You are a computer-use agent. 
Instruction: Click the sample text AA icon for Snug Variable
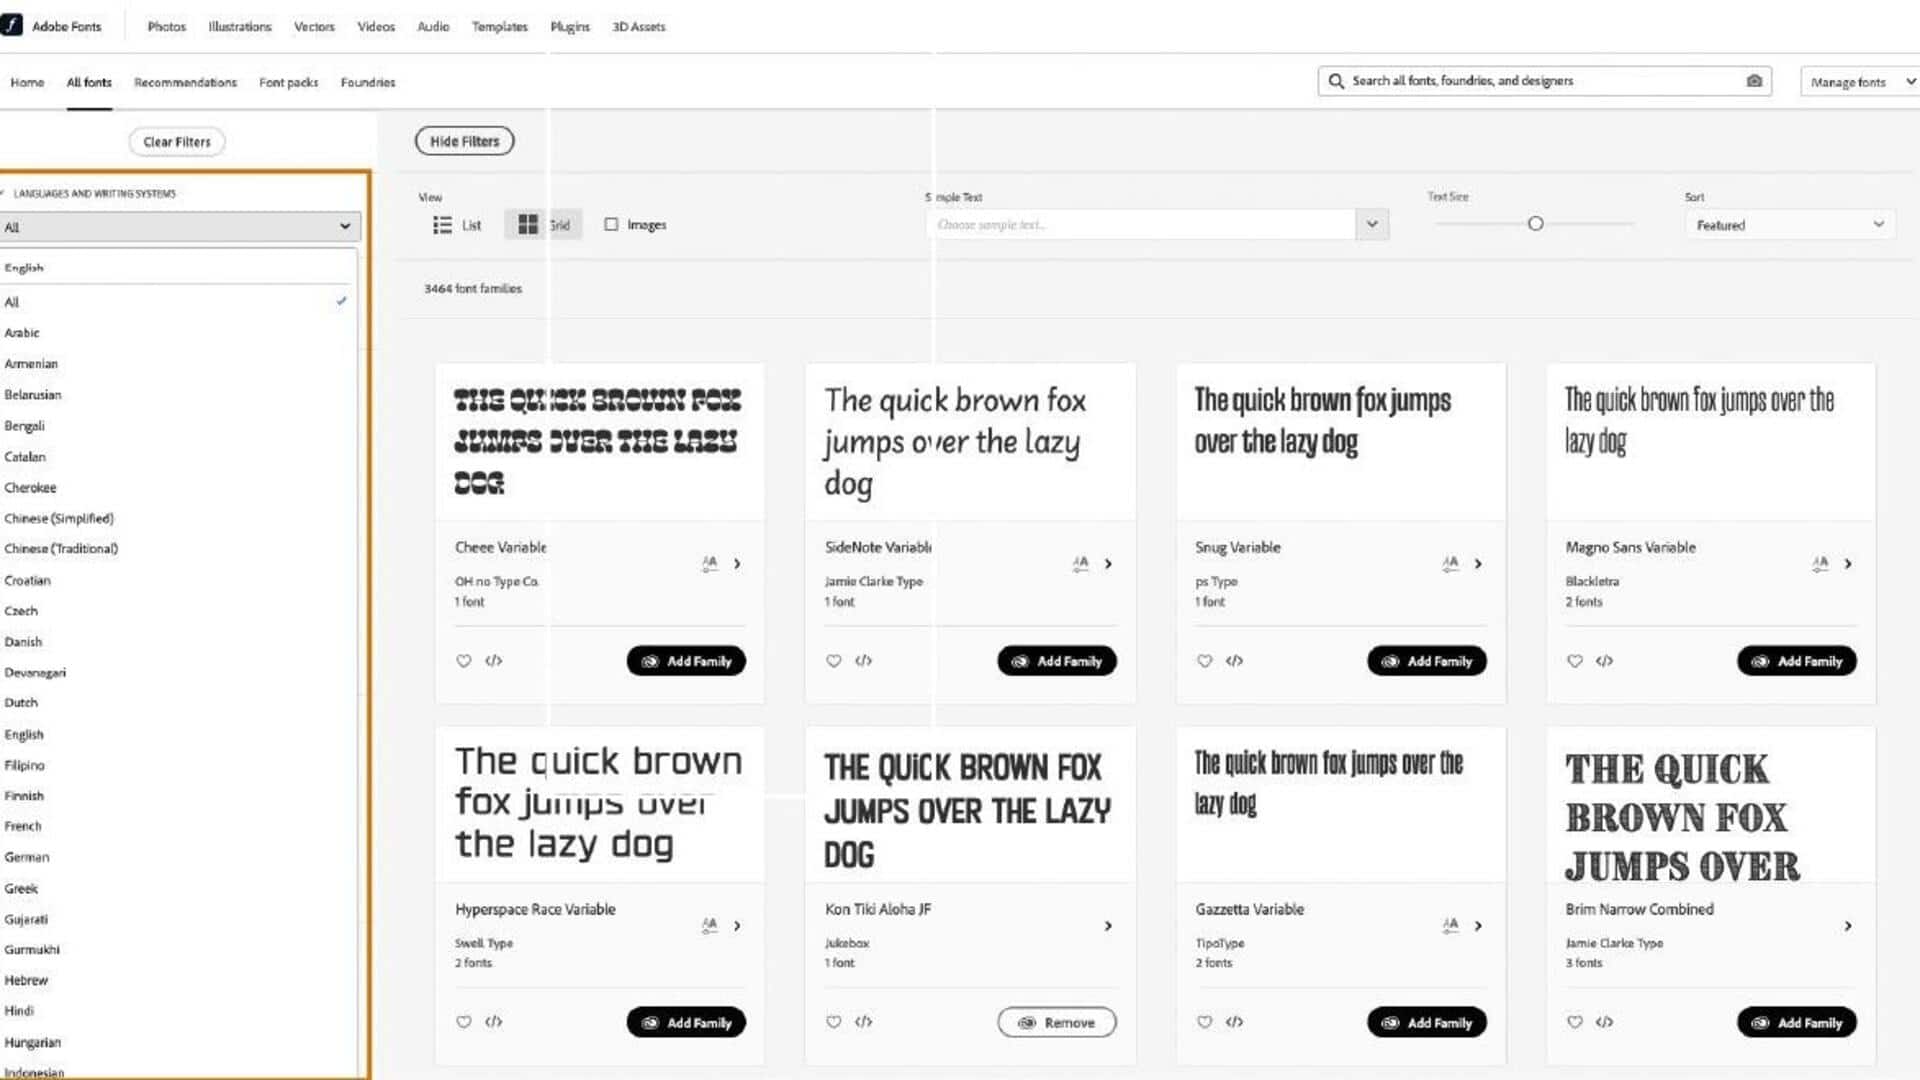point(1450,563)
